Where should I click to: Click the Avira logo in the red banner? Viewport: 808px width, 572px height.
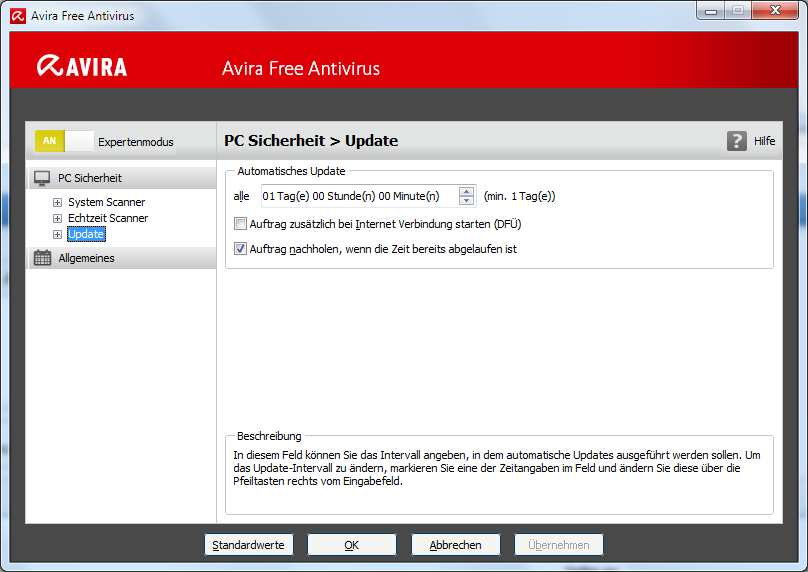[x=82, y=66]
